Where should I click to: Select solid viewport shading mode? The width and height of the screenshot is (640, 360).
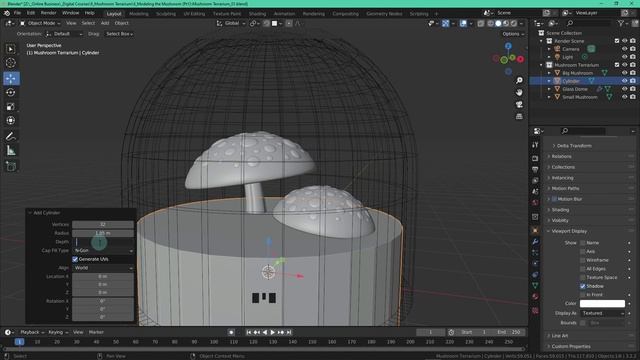point(498,23)
